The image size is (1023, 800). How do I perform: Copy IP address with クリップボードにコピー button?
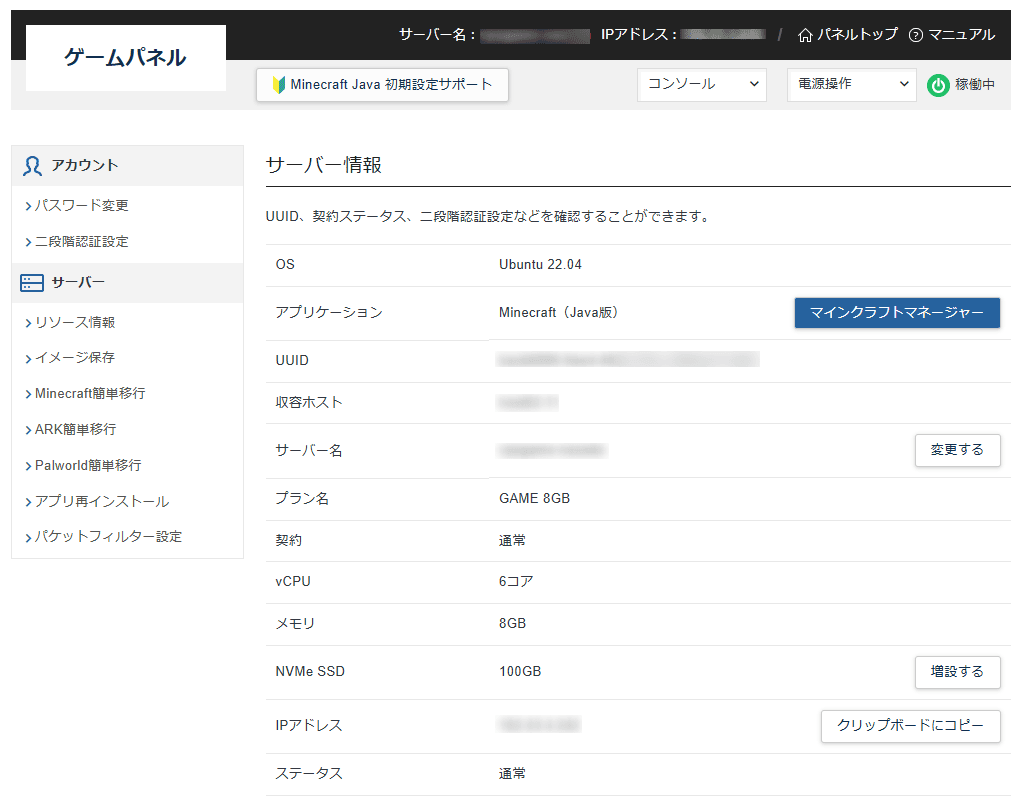pyautogui.click(x=910, y=726)
